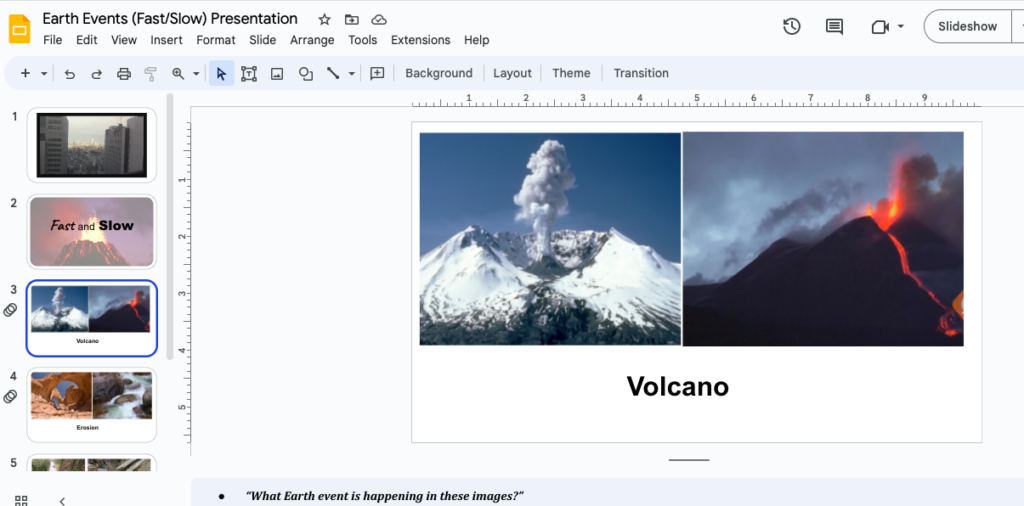Collapse the filmstrip panel with chevron
This screenshot has height=506, width=1024.
pyautogui.click(x=62, y=500)
